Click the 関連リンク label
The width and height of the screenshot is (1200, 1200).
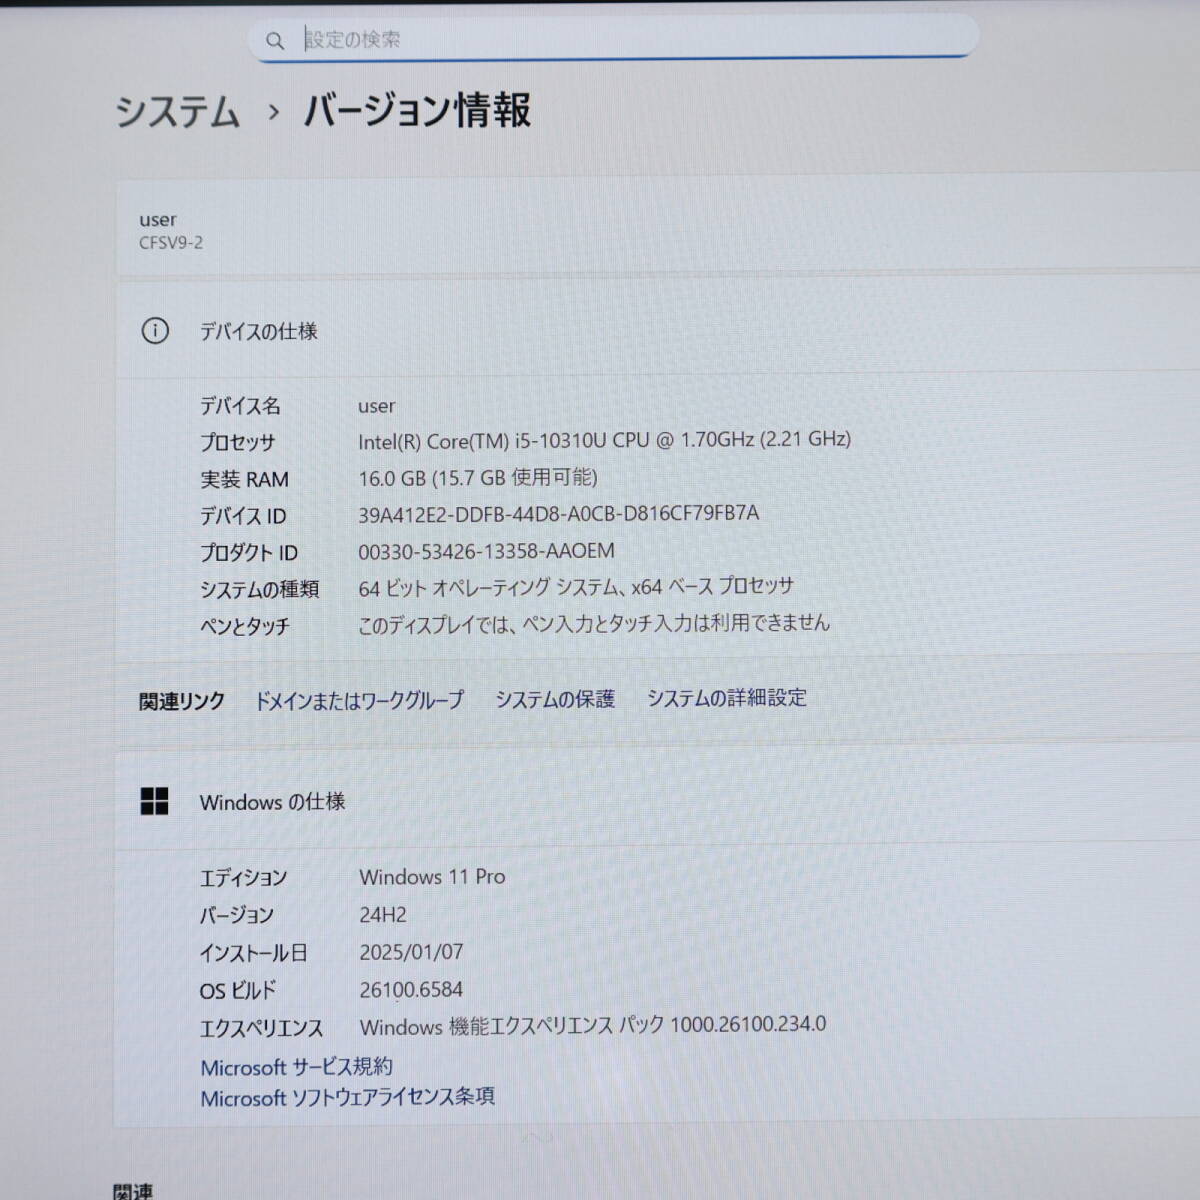click(x=182, y=702)
